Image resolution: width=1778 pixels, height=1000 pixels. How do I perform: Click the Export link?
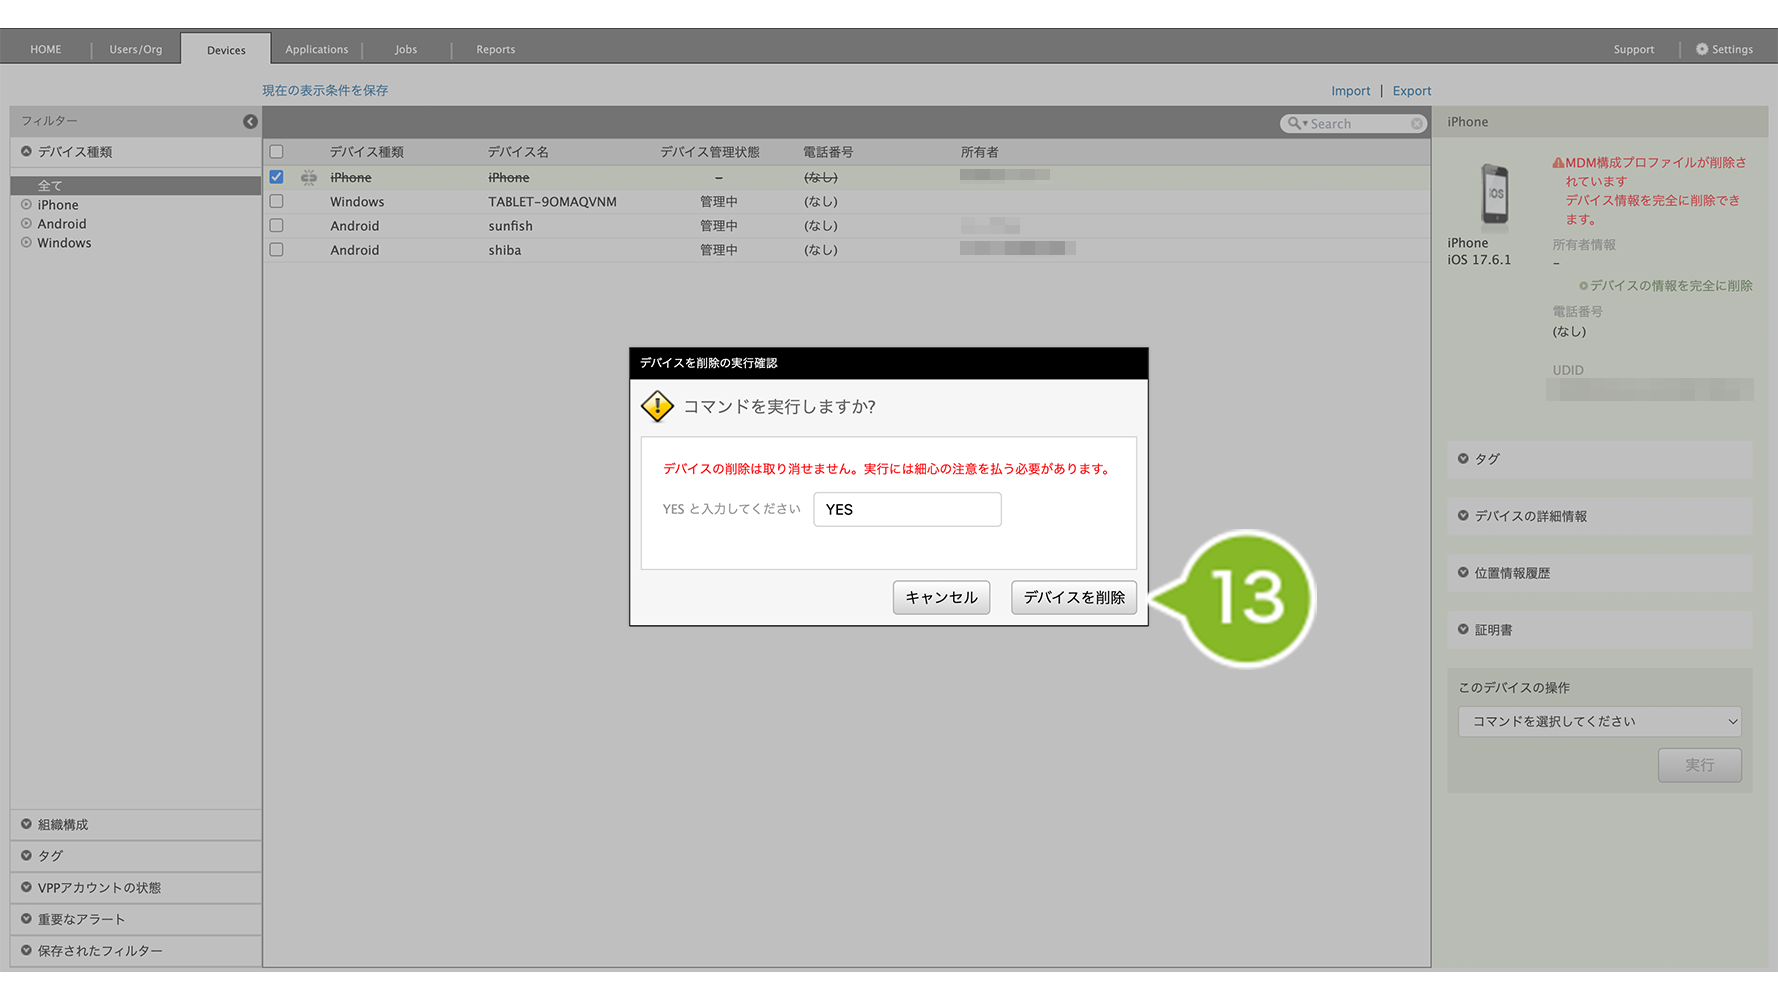(x=1412, y=91)
